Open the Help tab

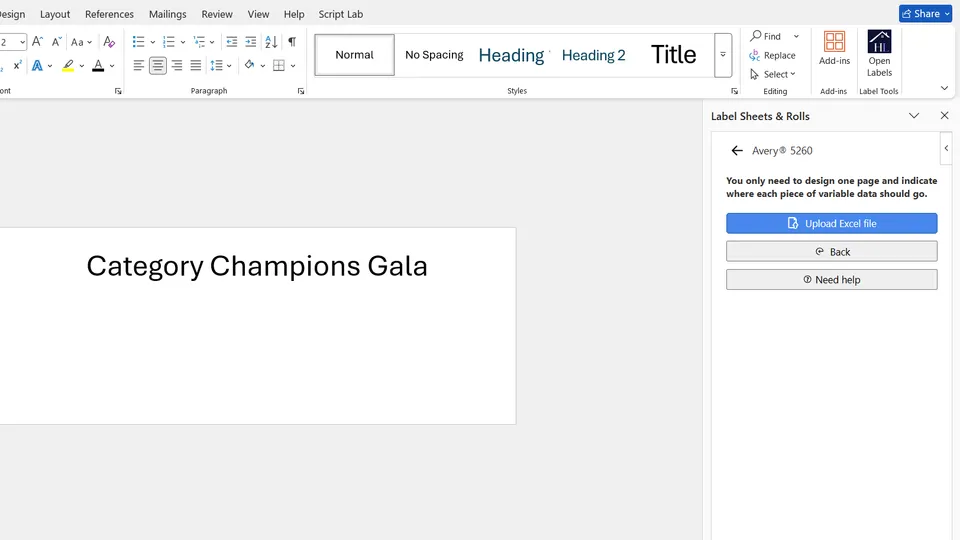(293, 13)
